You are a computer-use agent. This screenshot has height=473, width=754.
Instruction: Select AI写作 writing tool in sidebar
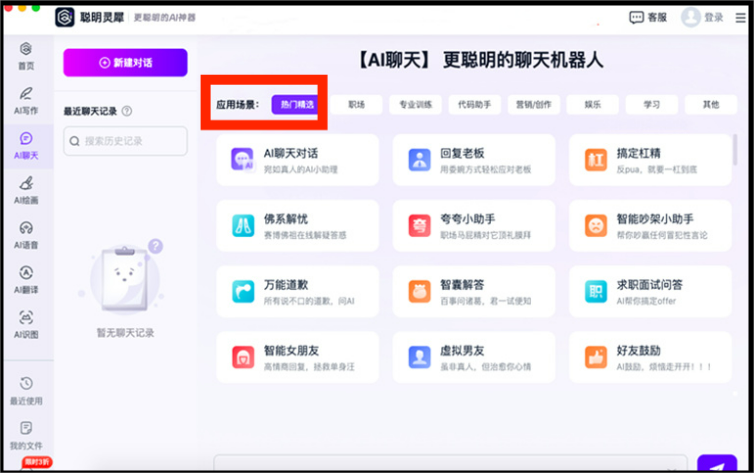(25, 99)
